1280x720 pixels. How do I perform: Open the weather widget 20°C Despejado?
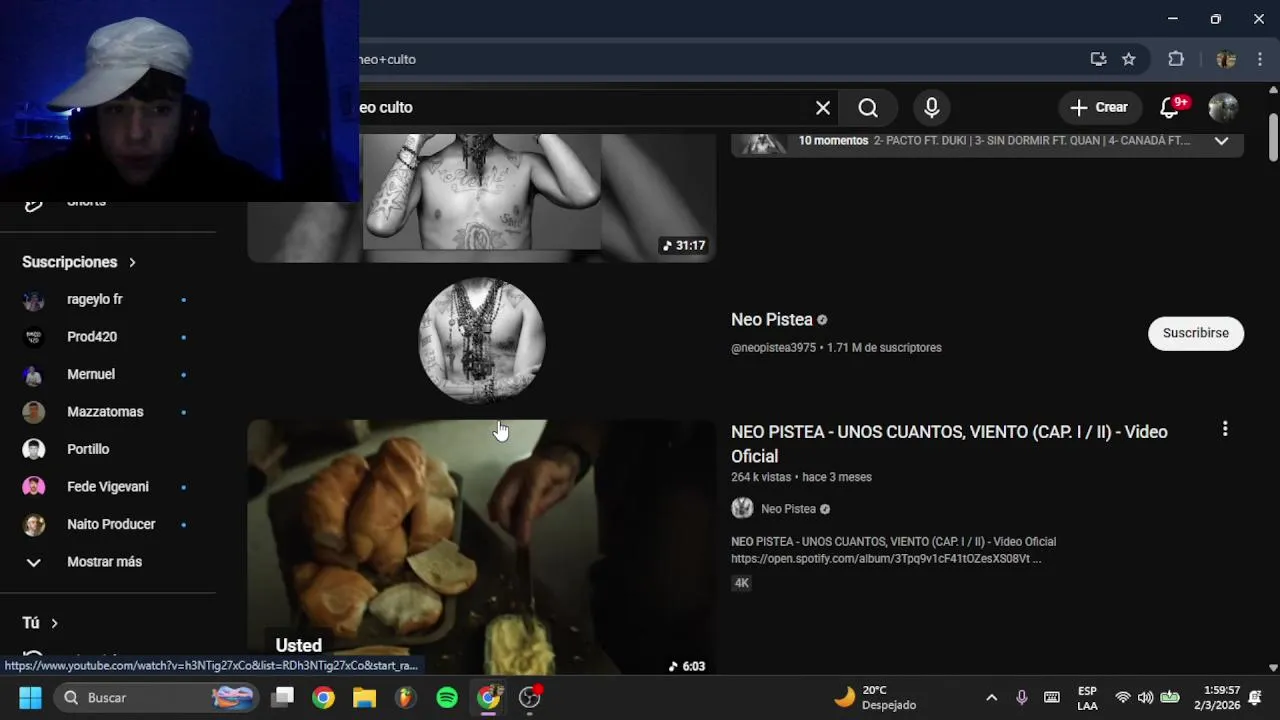(876, 697)
